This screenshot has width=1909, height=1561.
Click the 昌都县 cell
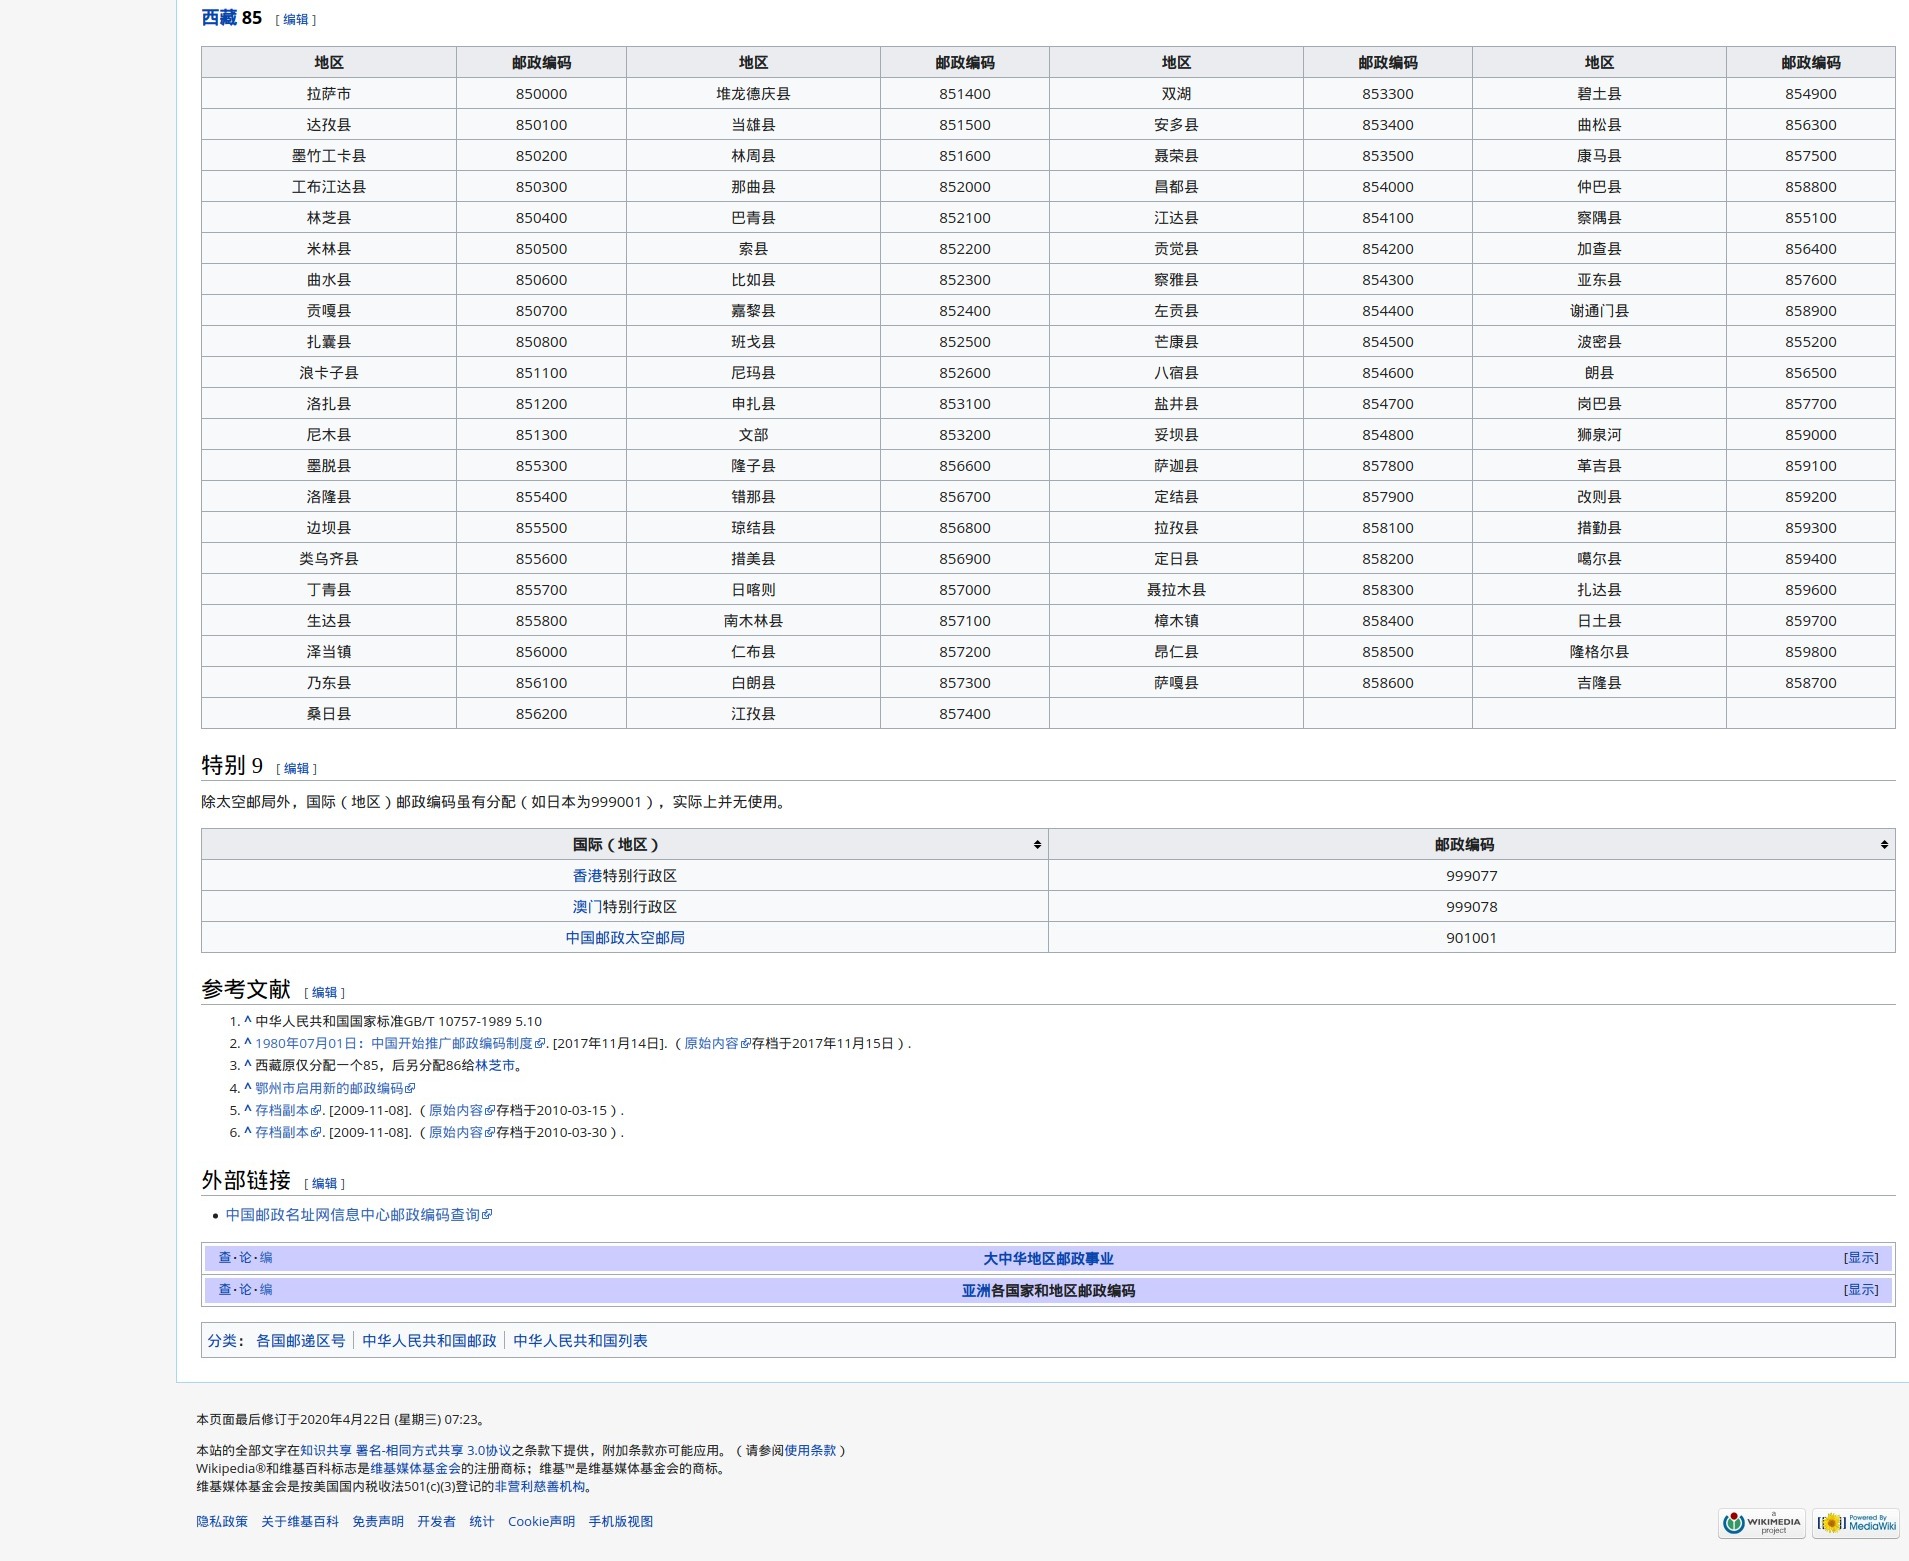tap(1176, 187)
